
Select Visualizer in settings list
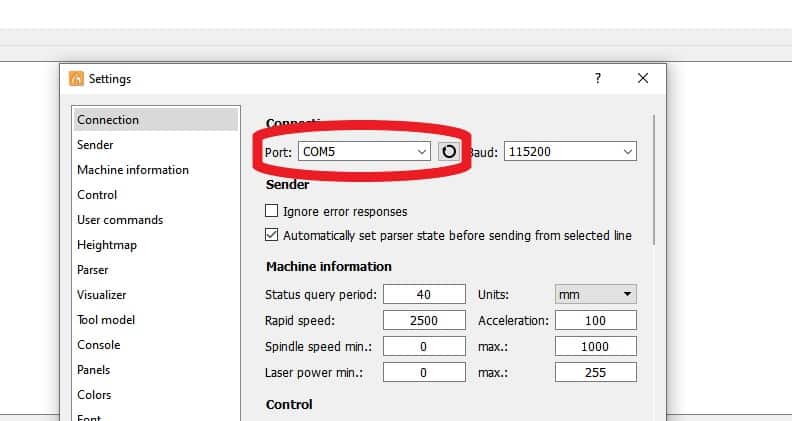point(156,295)
